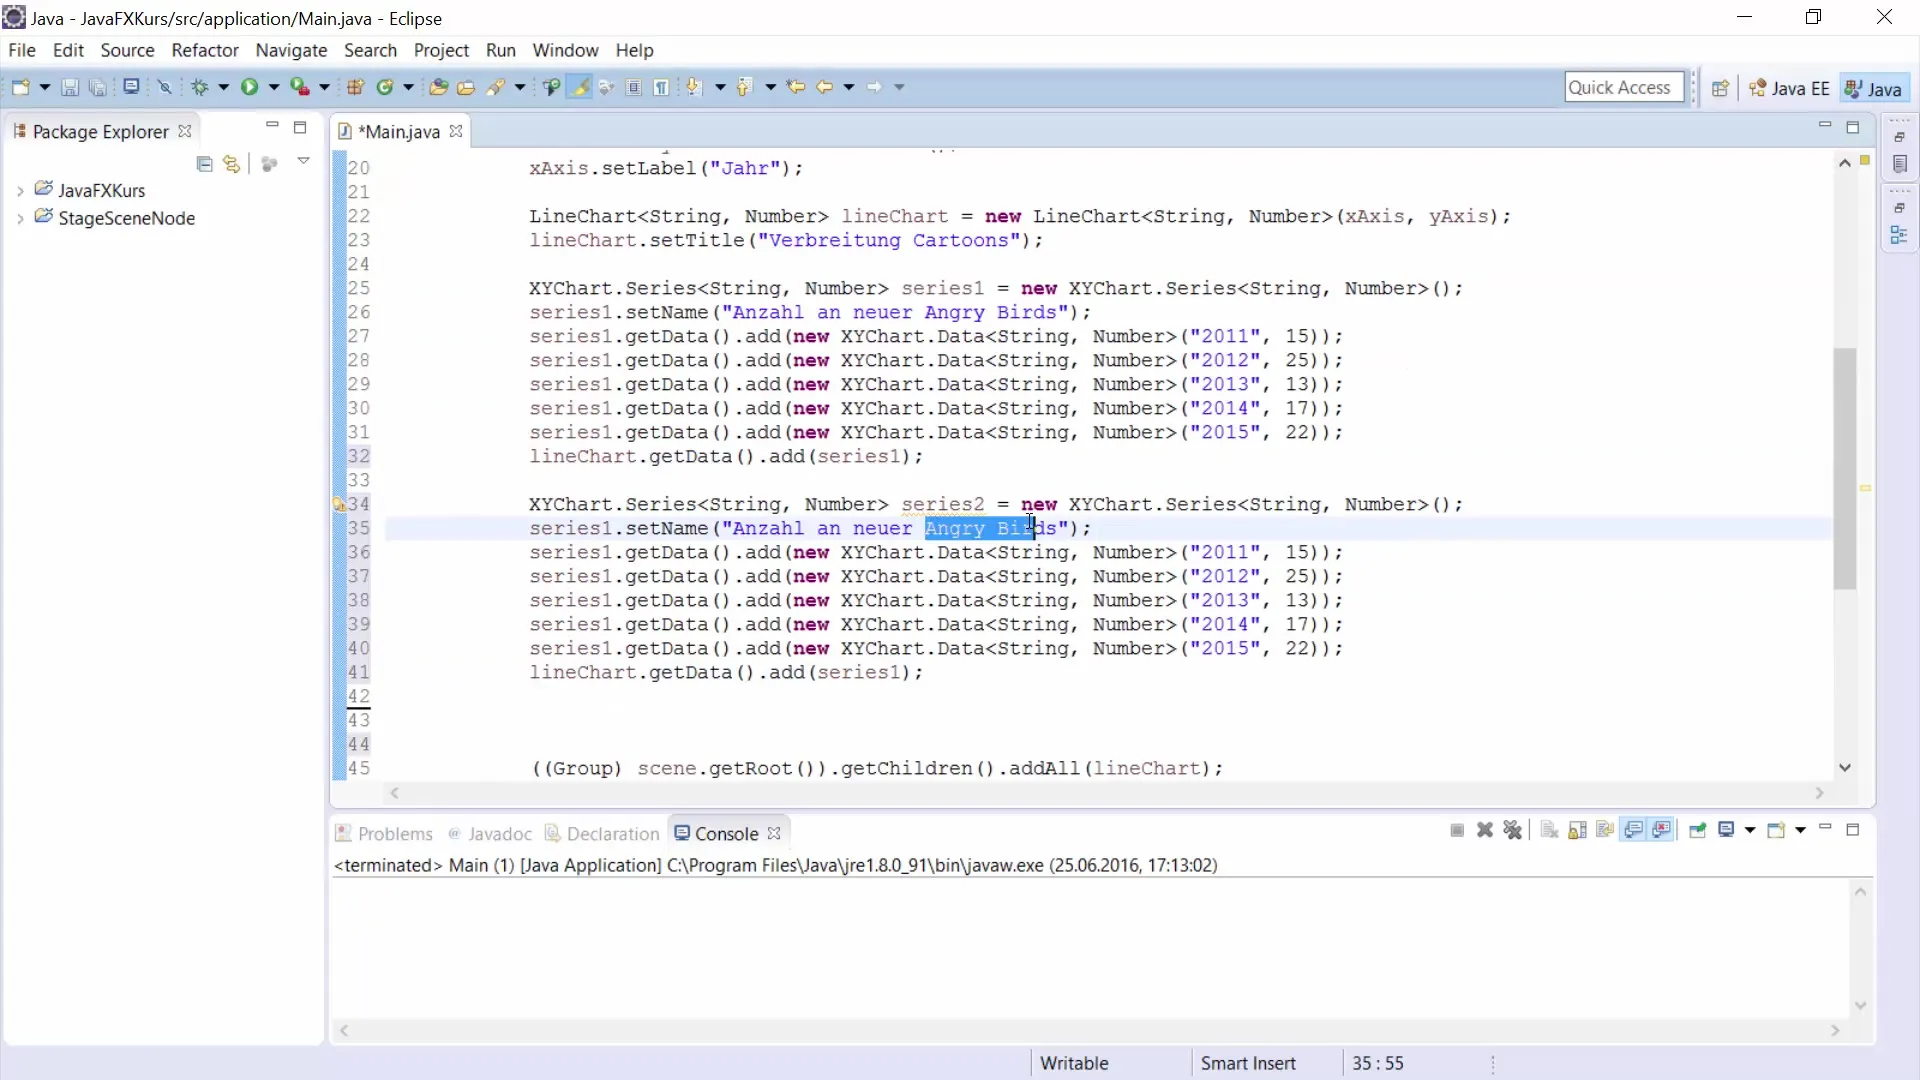Open the terminal/console monitor toolbar icon
The image size is (1920, 1080).
tap(131, 87)
